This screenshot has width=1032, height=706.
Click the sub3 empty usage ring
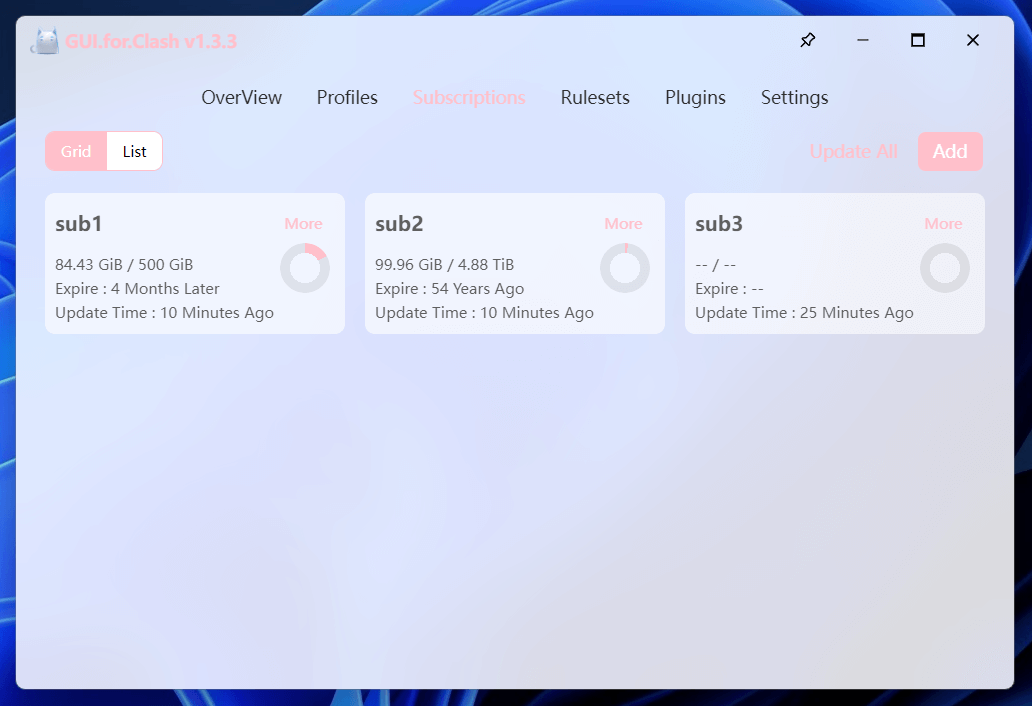coord(944,268)
